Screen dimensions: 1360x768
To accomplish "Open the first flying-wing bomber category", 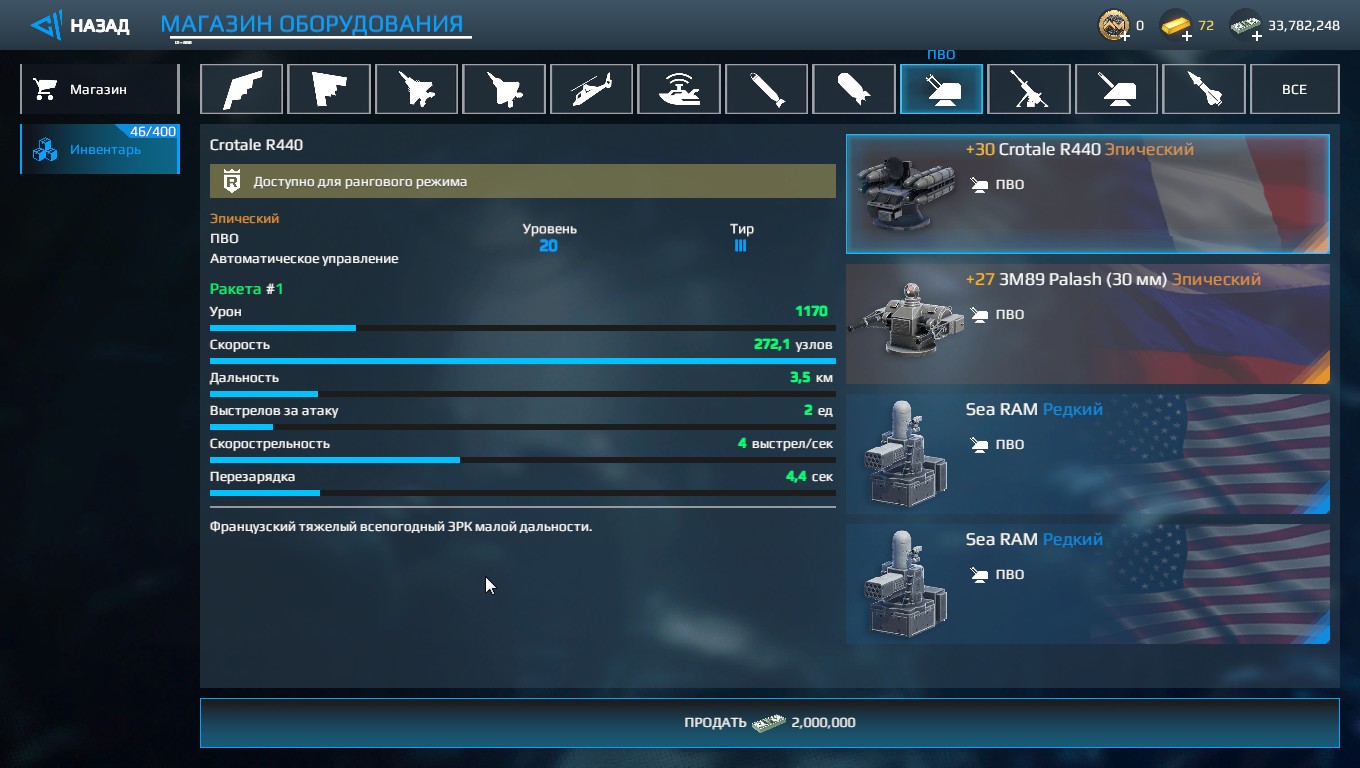I will [x=241, y=89].
